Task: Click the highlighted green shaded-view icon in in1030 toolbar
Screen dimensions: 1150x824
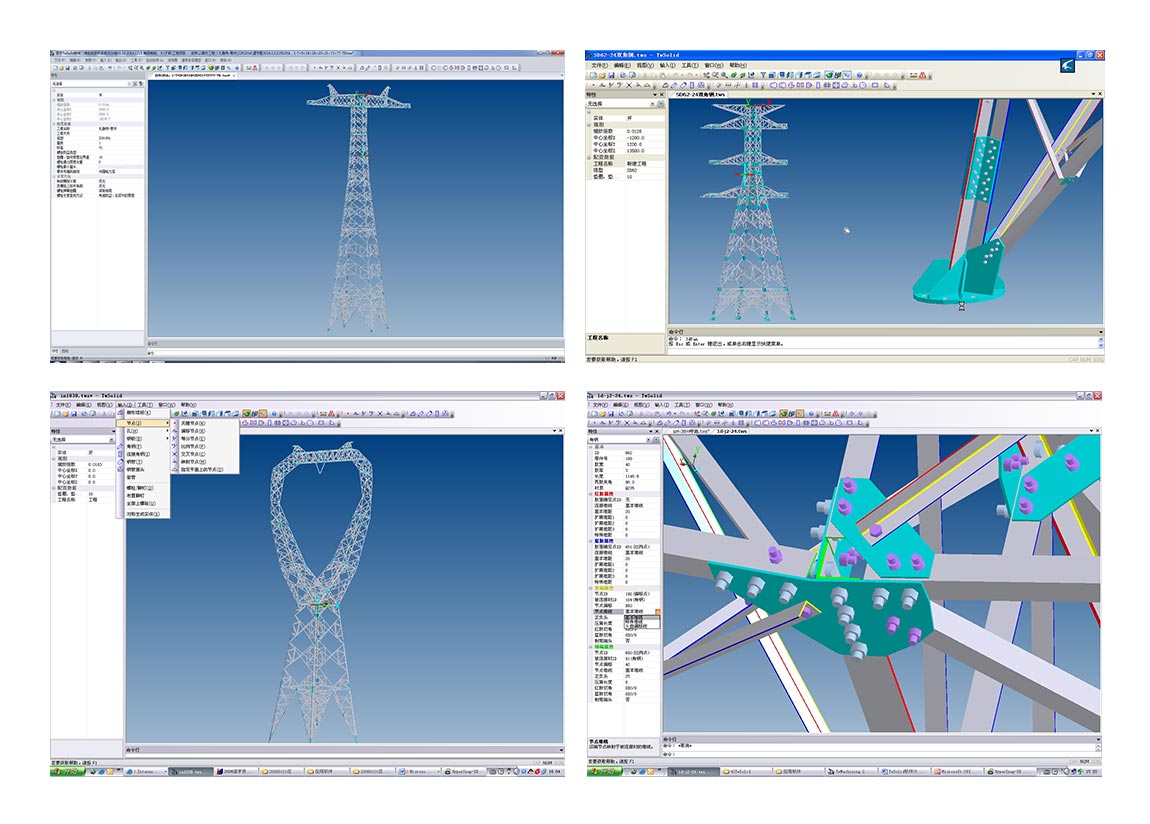Action: [x=247, y=413]
